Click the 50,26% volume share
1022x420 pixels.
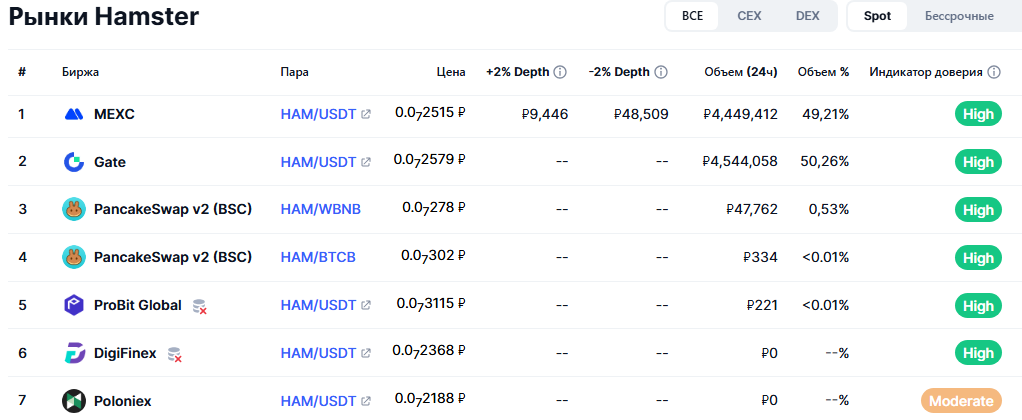(x=825, y=162)
